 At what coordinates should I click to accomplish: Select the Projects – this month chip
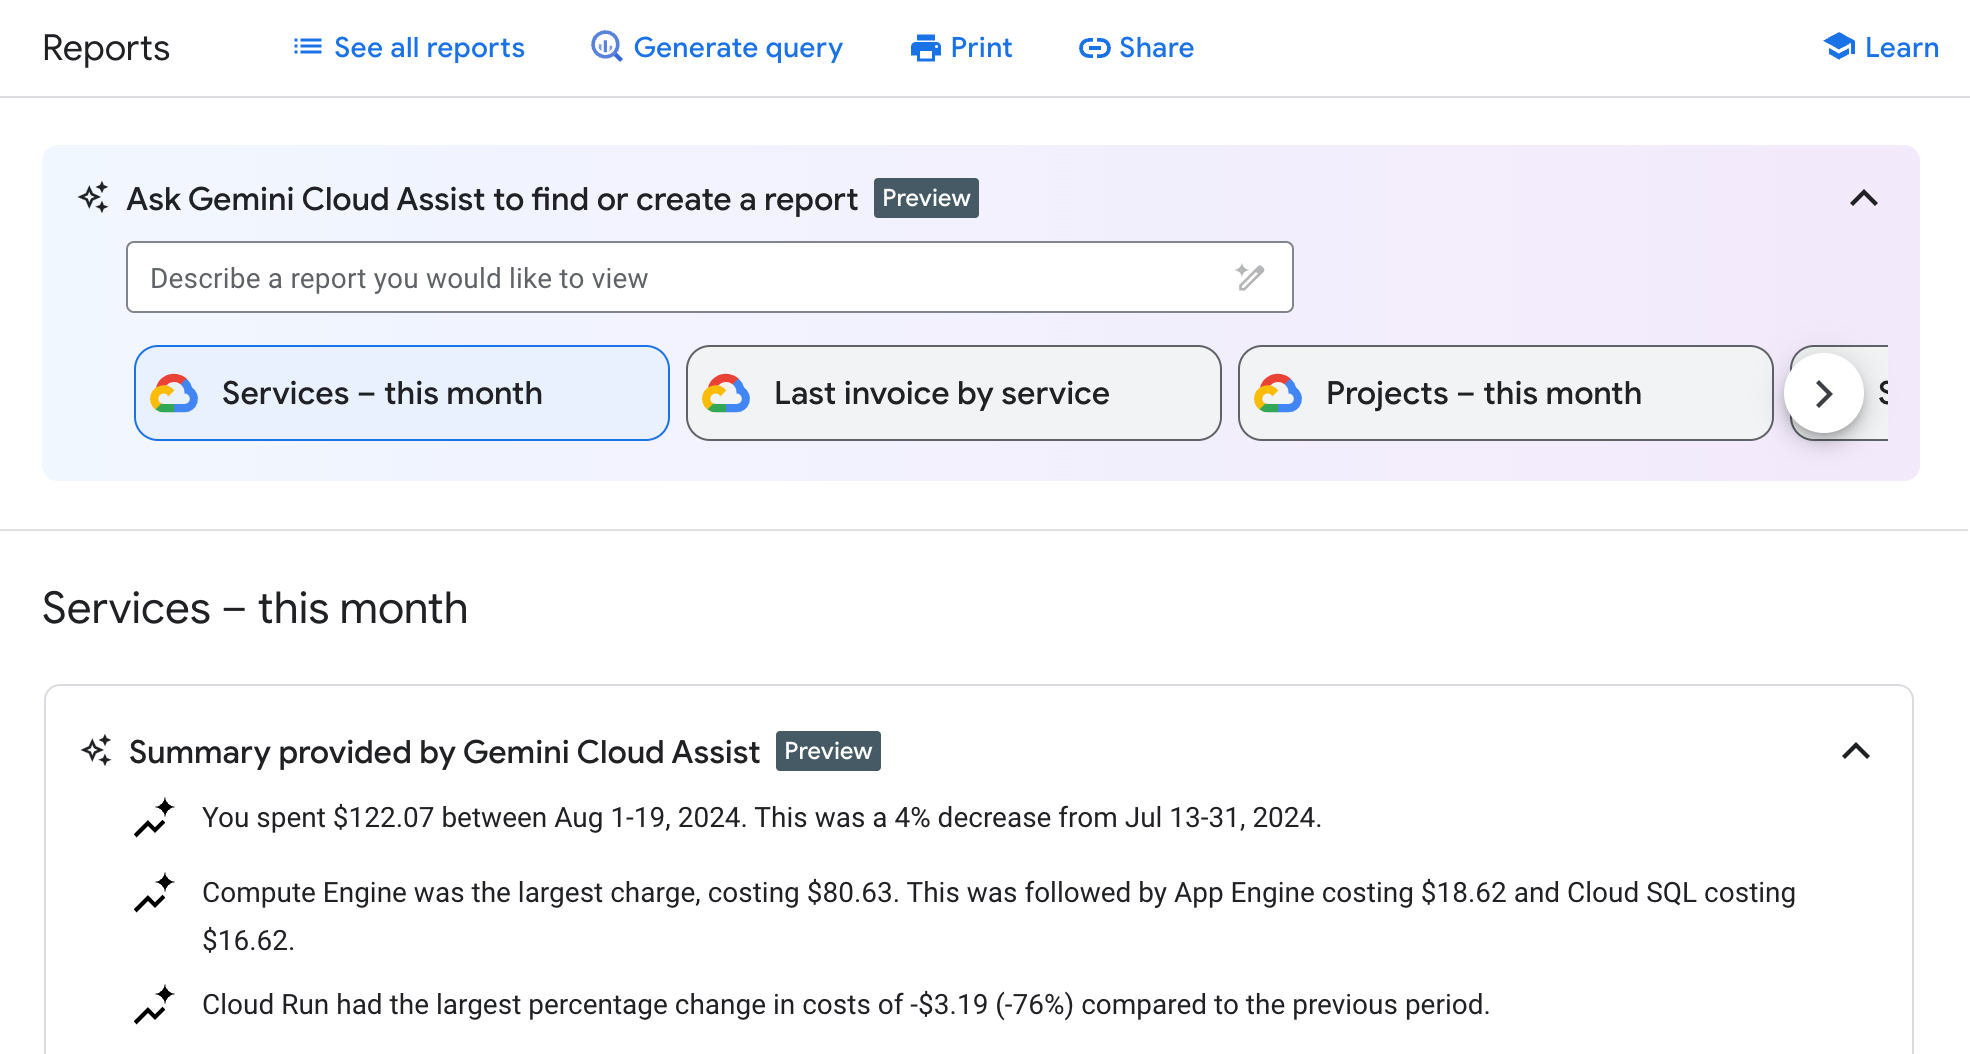coord(1506,393)
